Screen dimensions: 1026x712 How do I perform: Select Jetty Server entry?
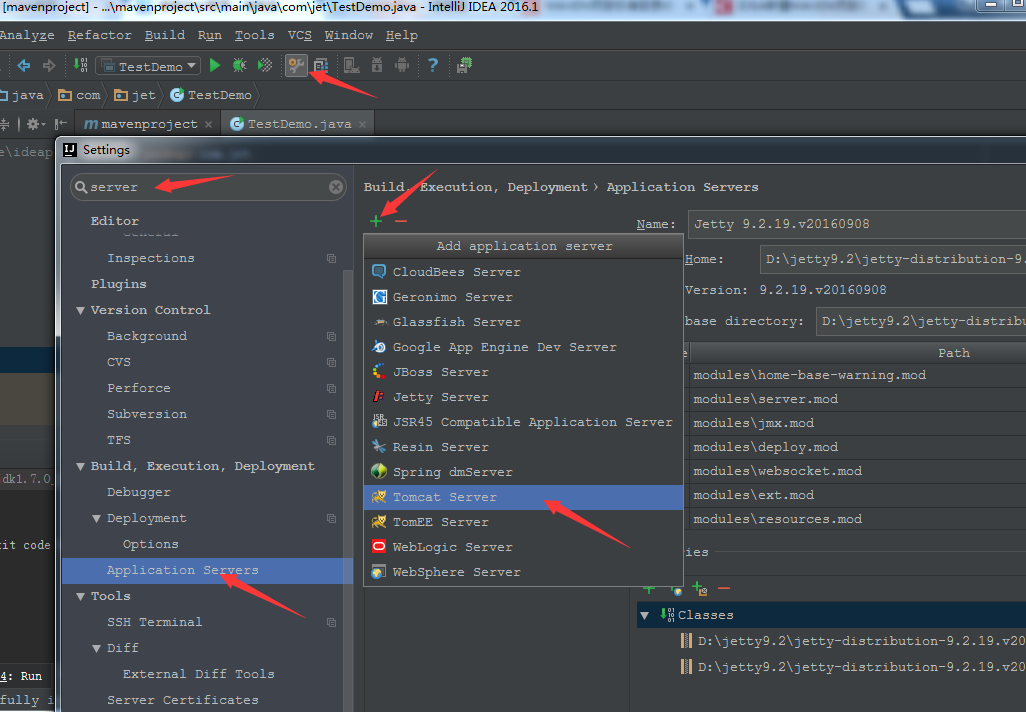click(523, 397)
